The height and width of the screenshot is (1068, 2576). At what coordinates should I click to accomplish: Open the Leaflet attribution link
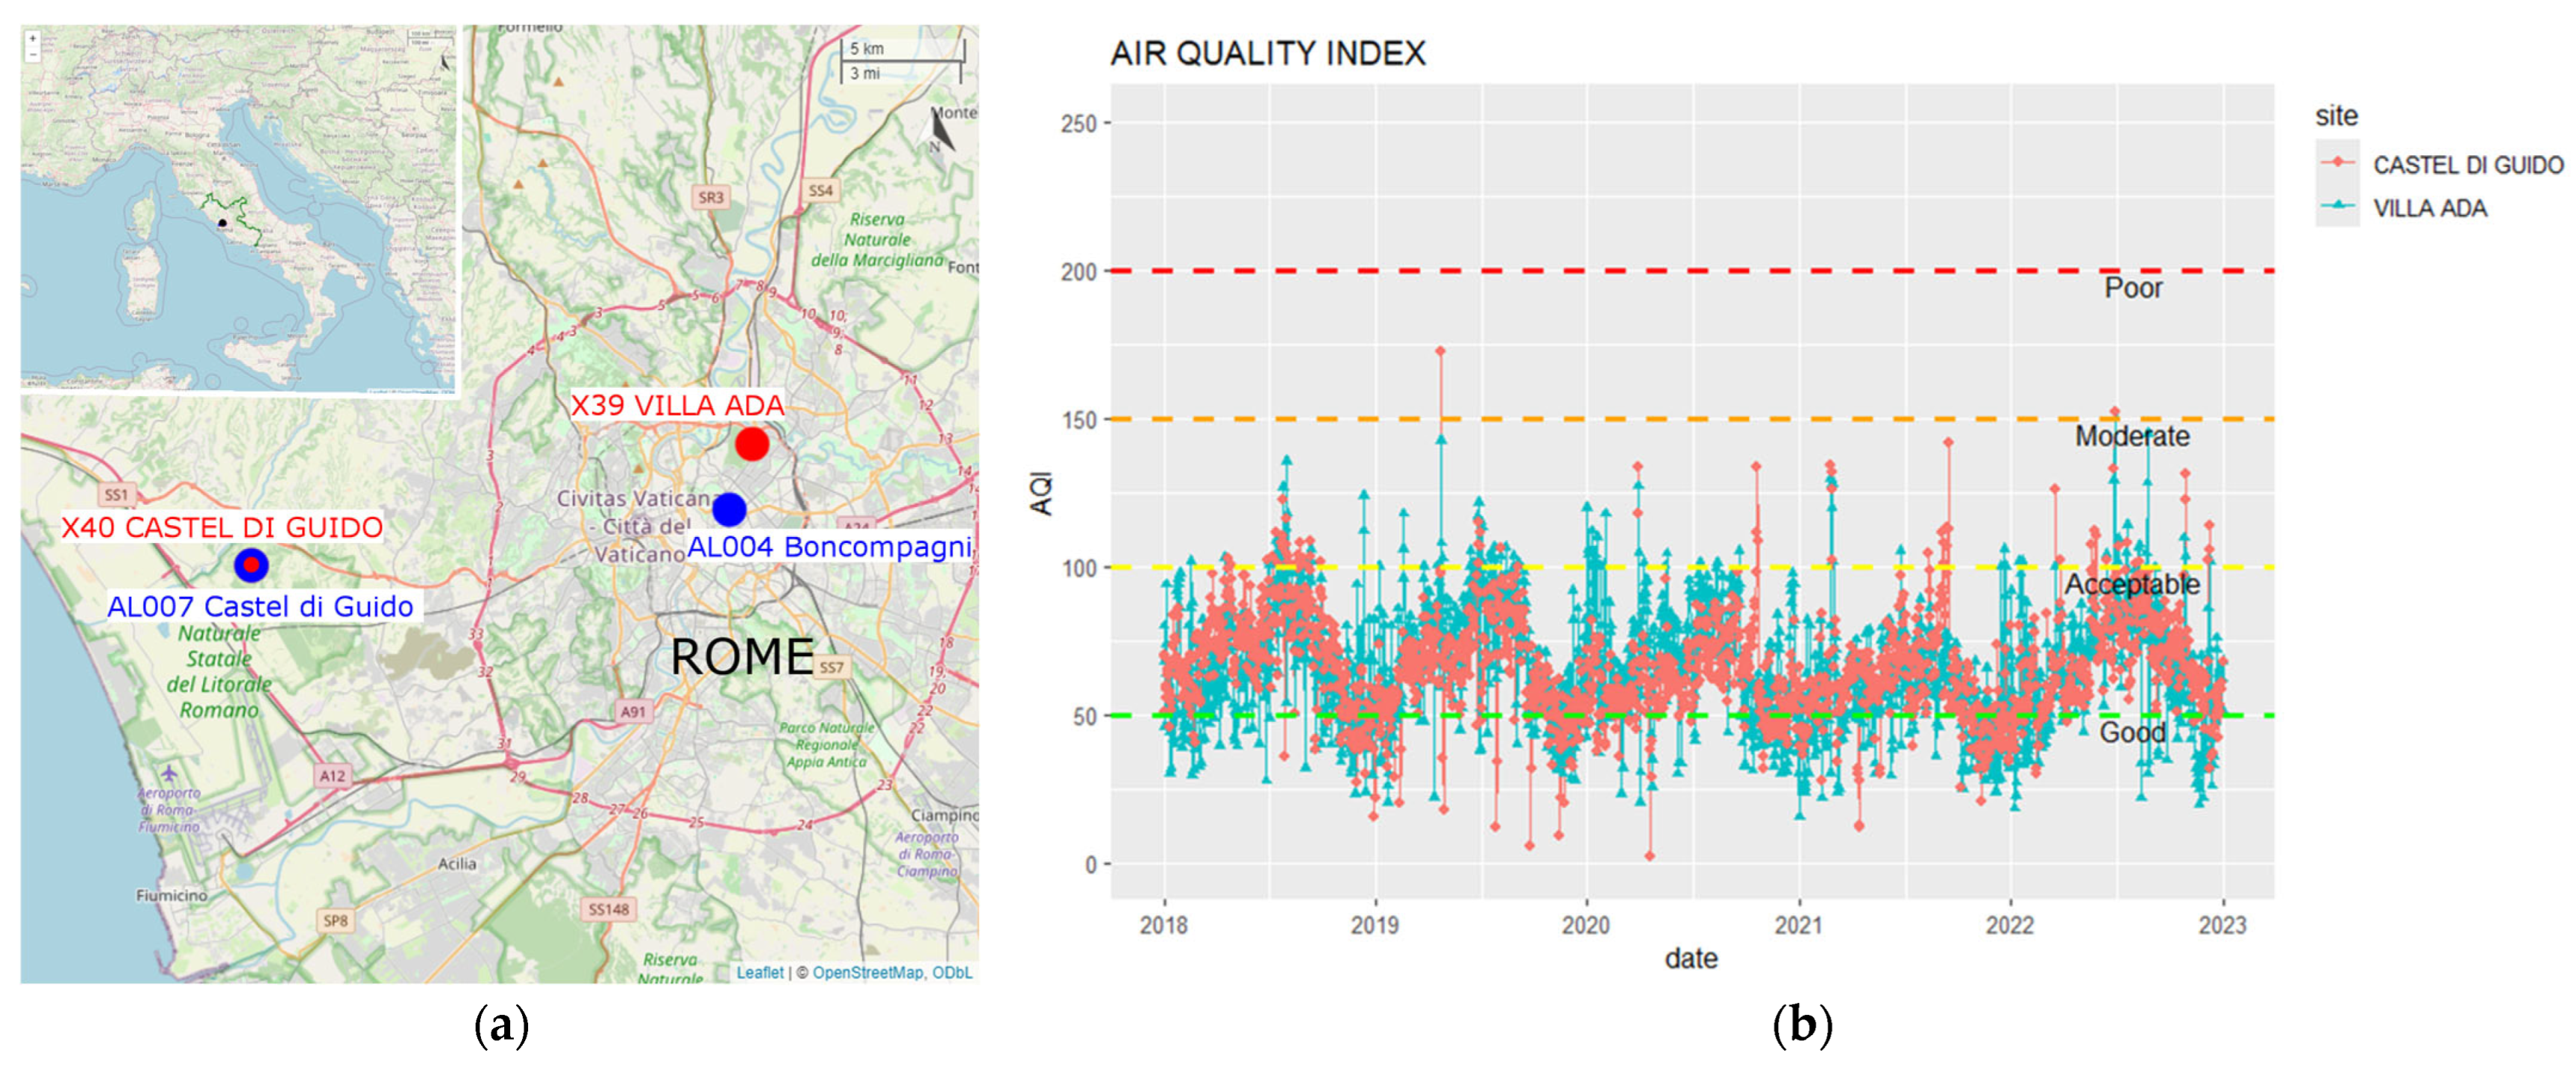[760, 972]
